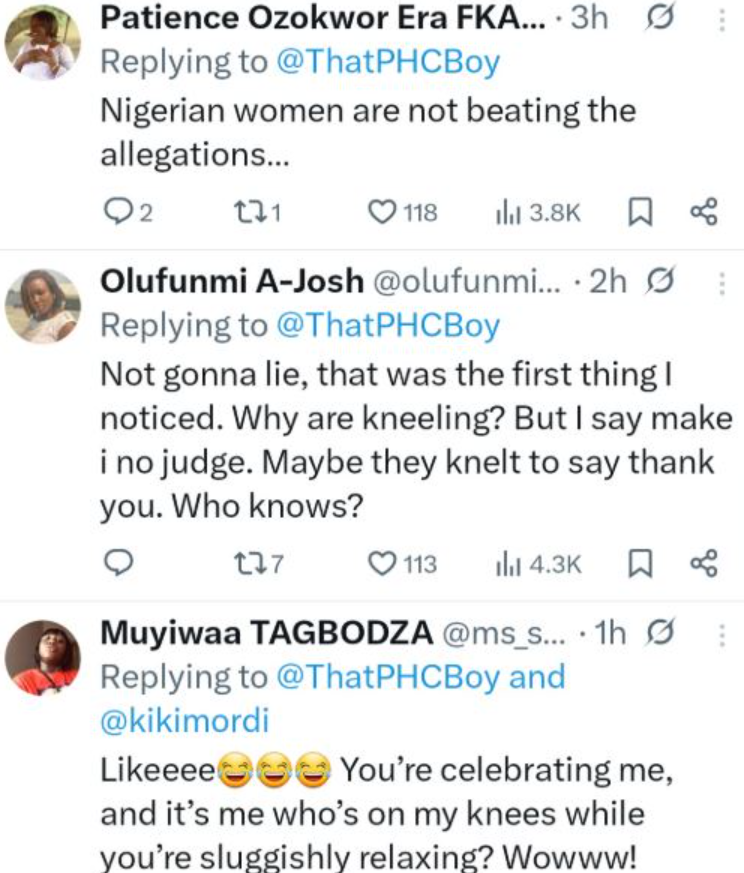Open more options for Patience Ozokwor's tweet
This screenshot has width=744, height=873.
721,19
